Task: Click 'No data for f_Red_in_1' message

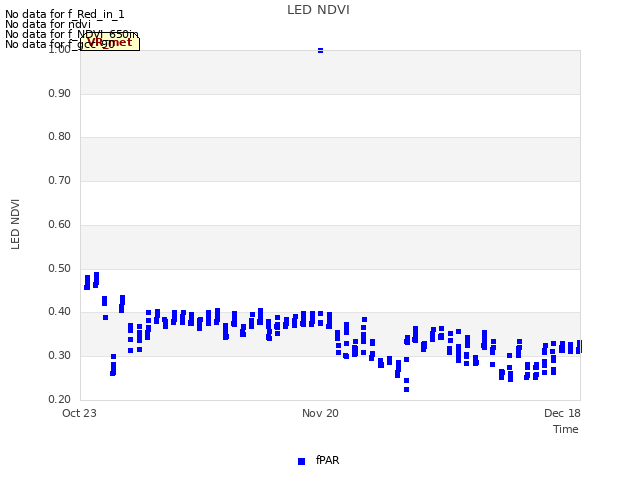Action: point(65,14)
